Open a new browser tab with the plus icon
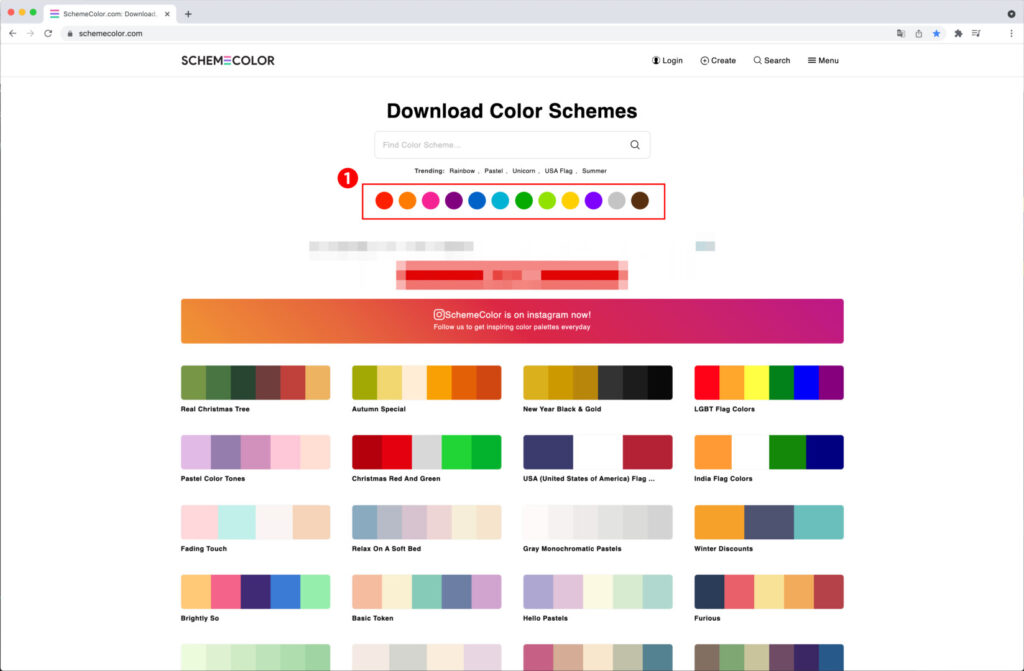Viewport: 1024px width, 671px height. click(188, 14)
